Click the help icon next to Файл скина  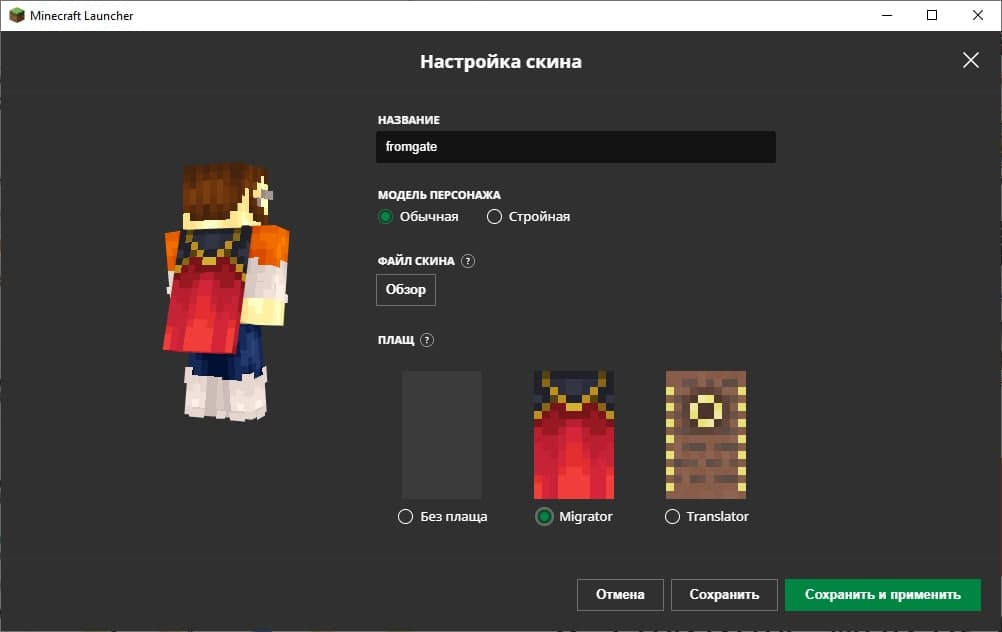pyautogui.click(x=468, y=261)
